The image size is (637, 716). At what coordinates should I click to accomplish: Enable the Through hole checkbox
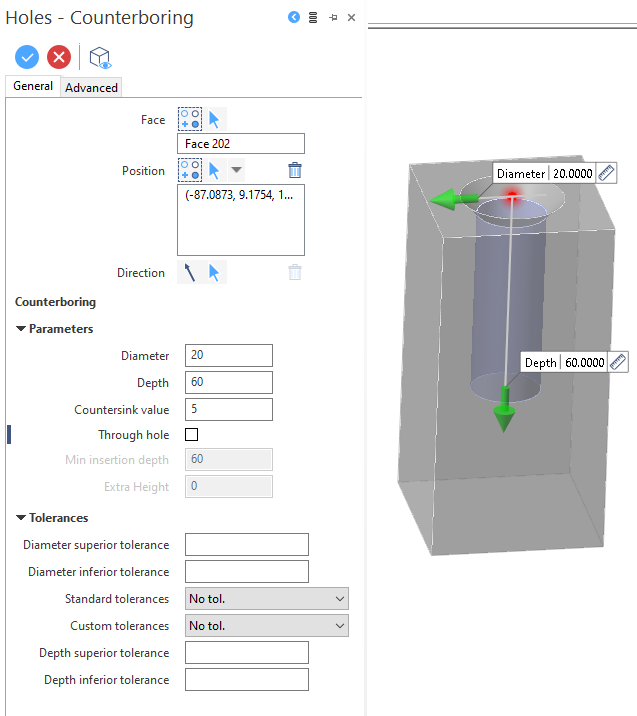point(191,434)
